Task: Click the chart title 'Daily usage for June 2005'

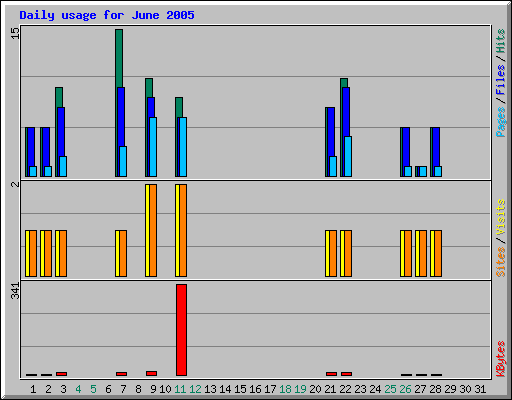Action: pyautogui.click(x=107, y=15)
